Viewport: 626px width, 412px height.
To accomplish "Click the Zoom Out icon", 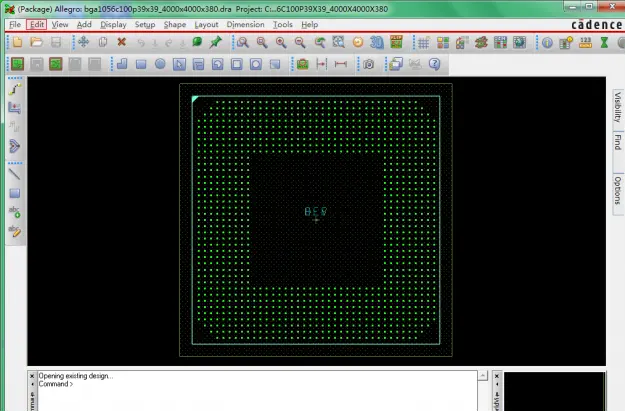I will point(300,42).
